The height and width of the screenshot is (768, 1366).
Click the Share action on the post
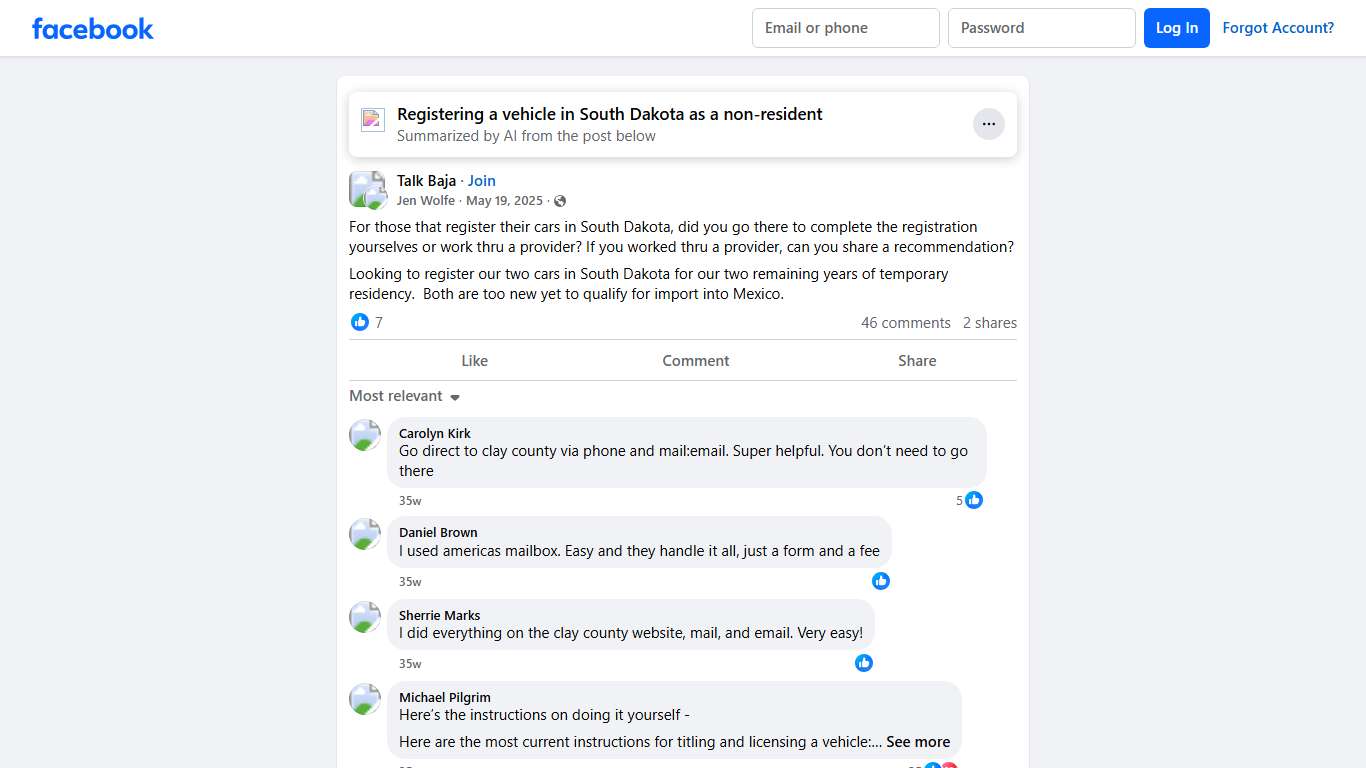[x=917, y=361]
